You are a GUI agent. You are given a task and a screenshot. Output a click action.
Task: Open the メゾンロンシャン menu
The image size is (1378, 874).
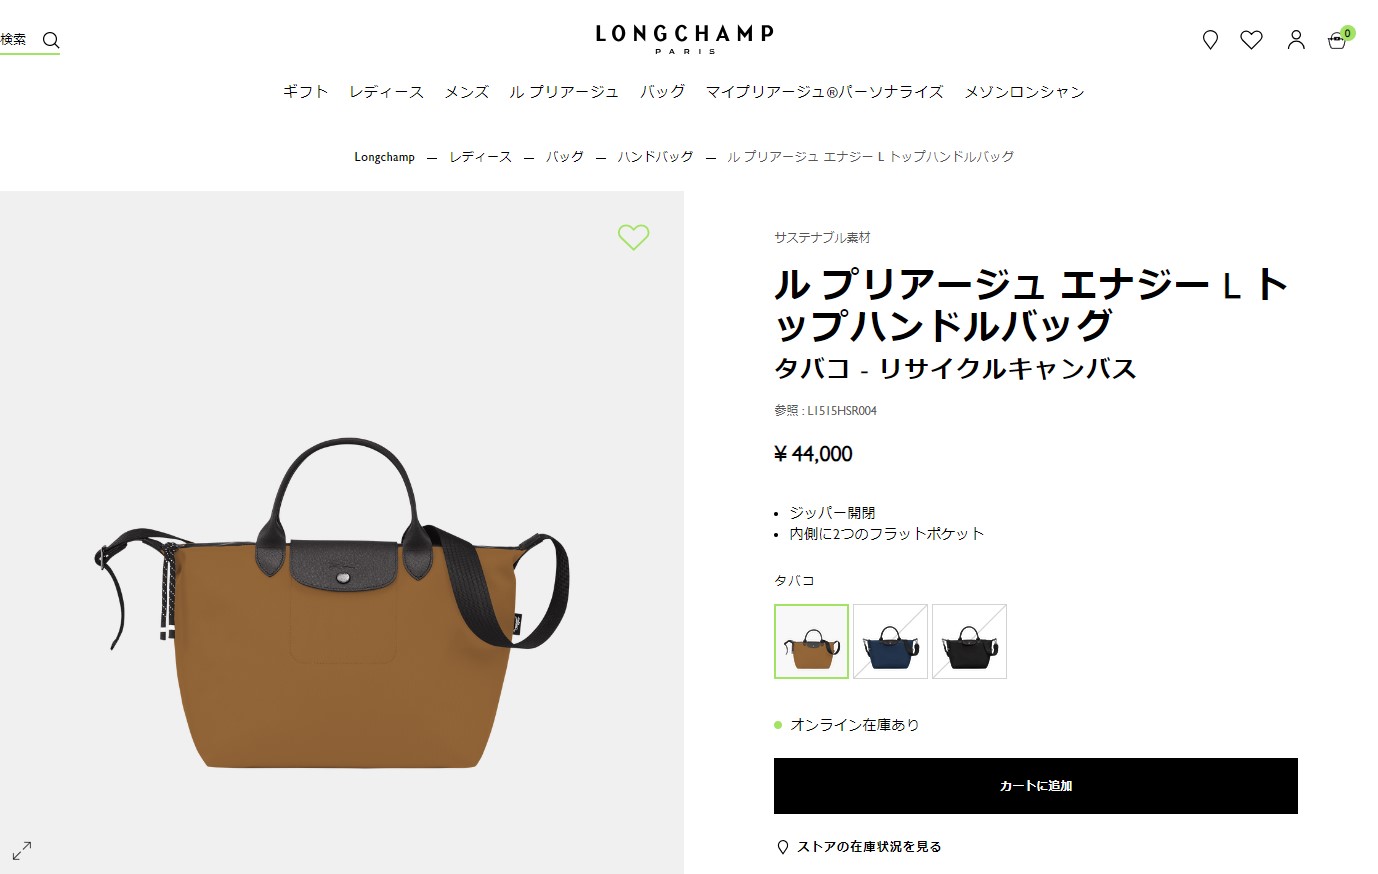(x=1024, y=92)
